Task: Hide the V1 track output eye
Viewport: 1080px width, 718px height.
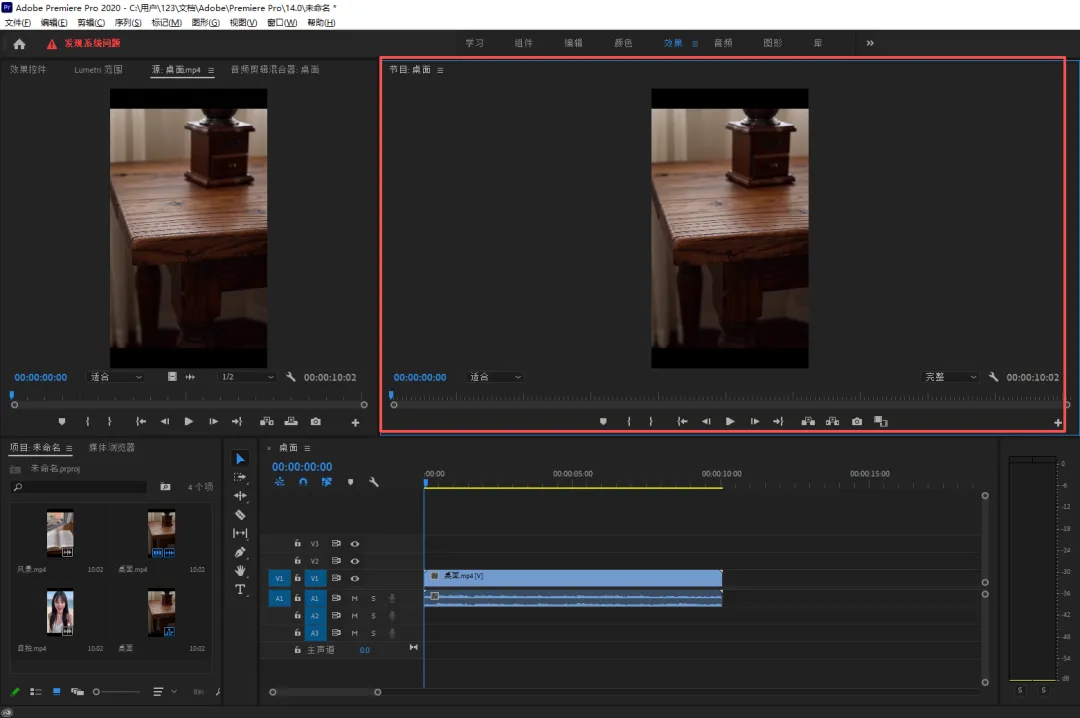Action: tap(354, 579)
